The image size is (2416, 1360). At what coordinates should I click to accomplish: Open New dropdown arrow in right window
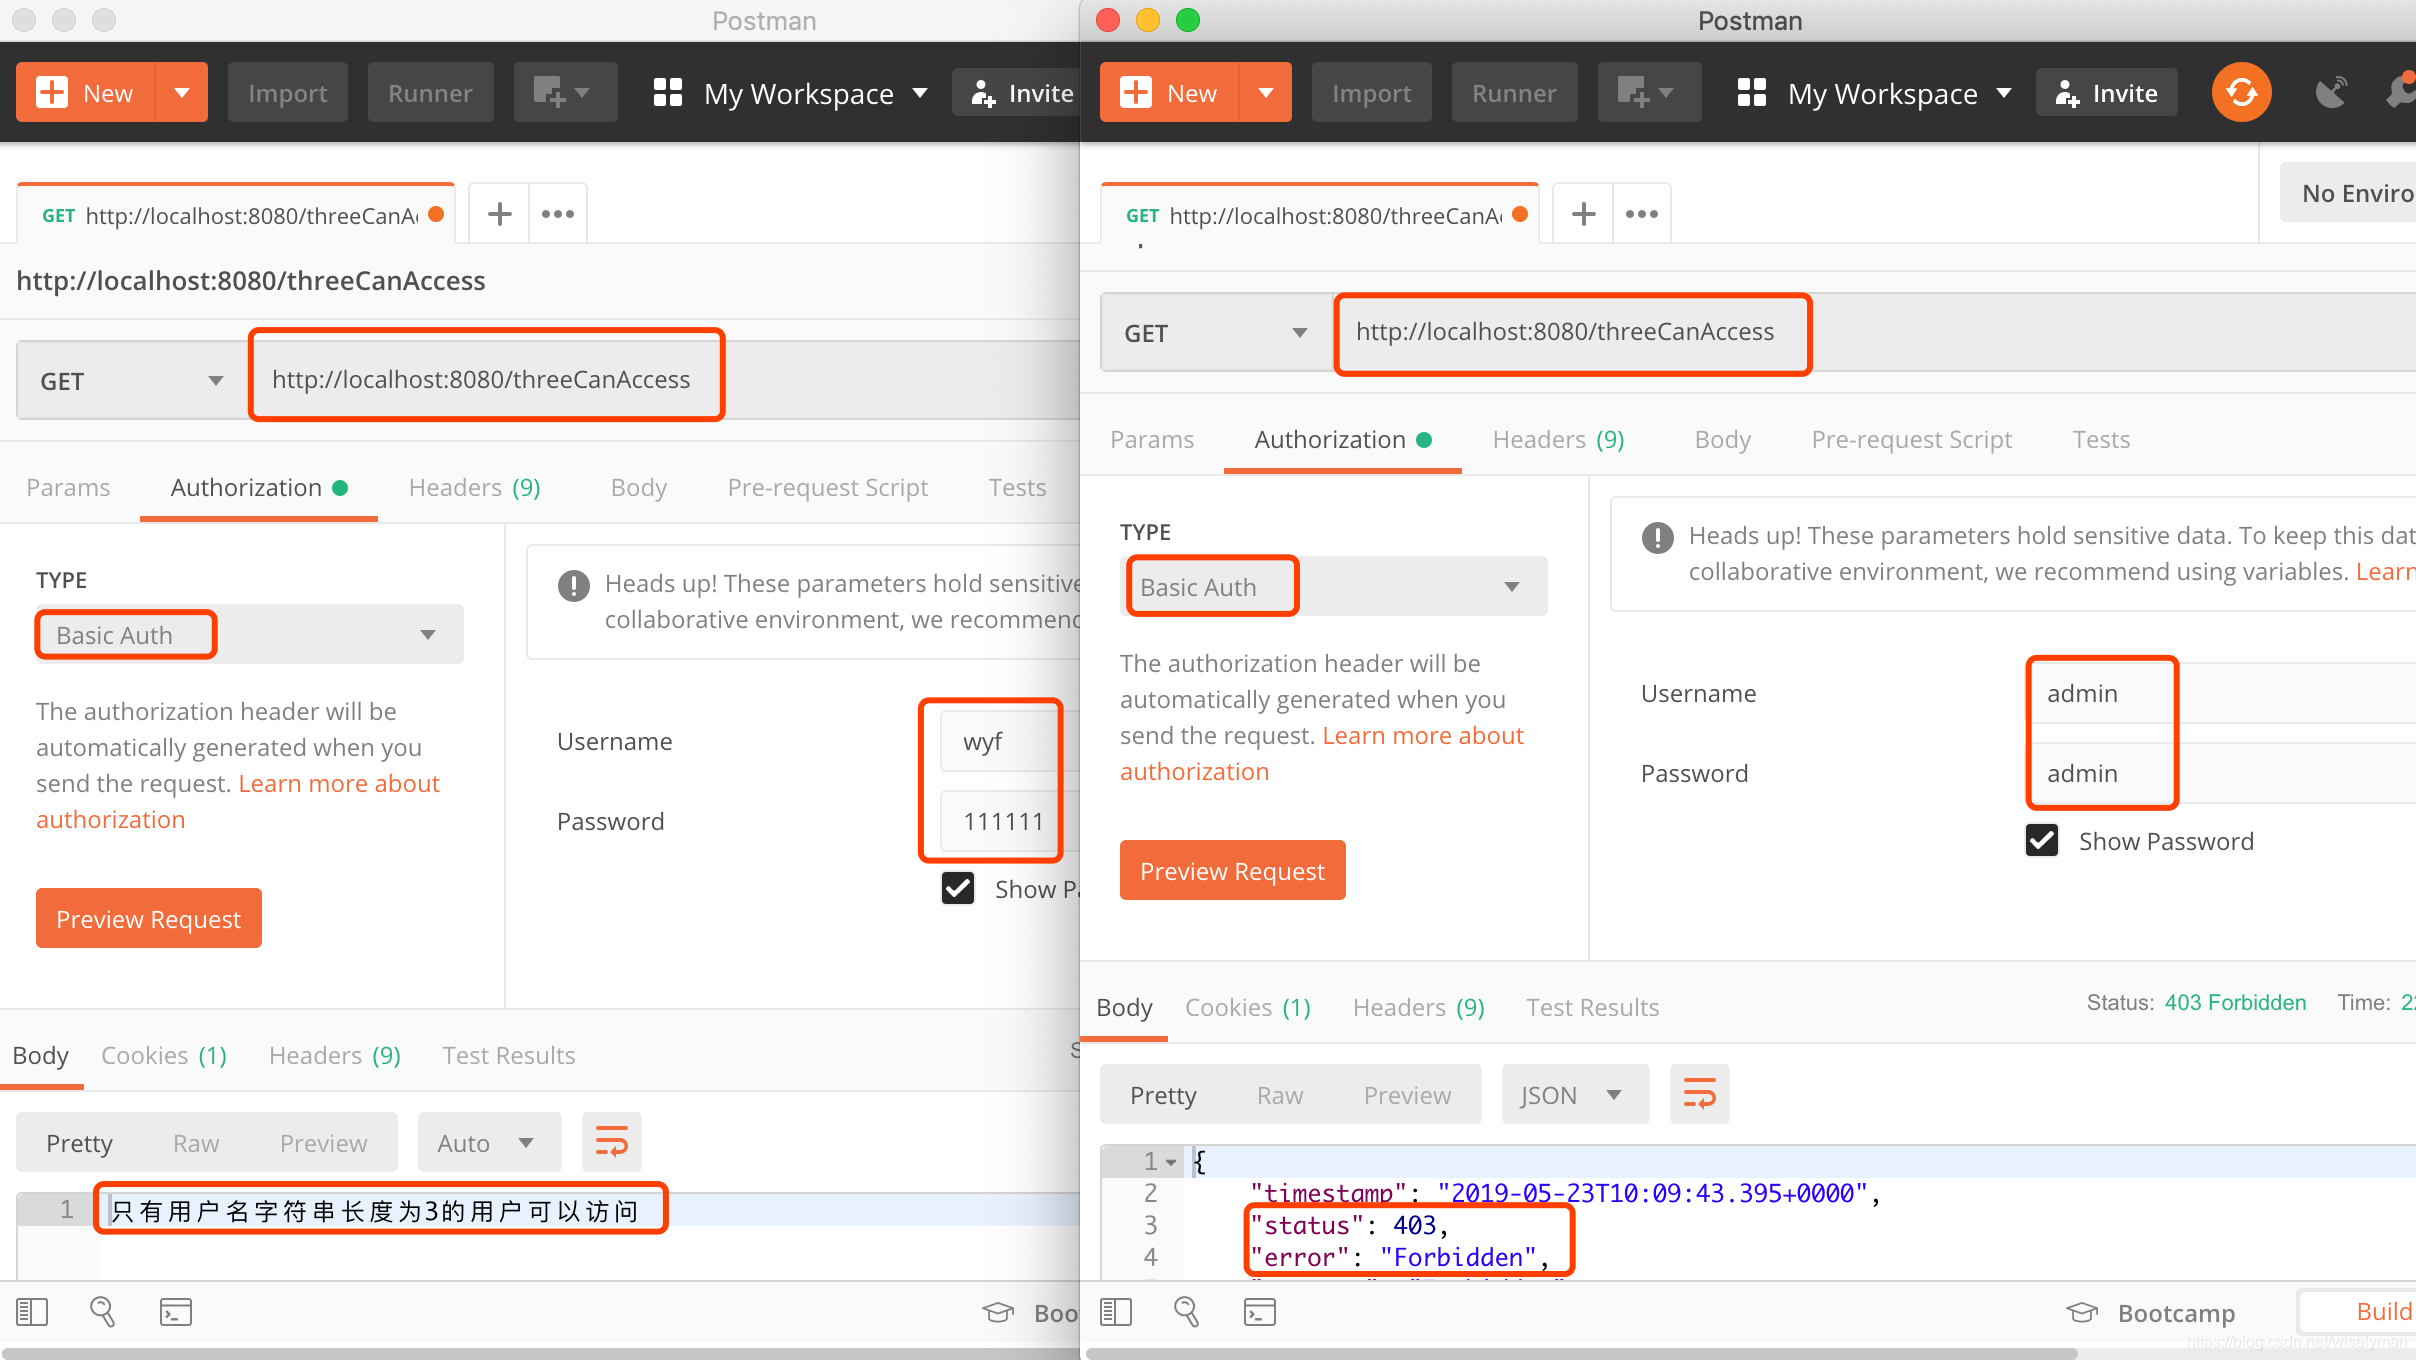(1266, 93)
